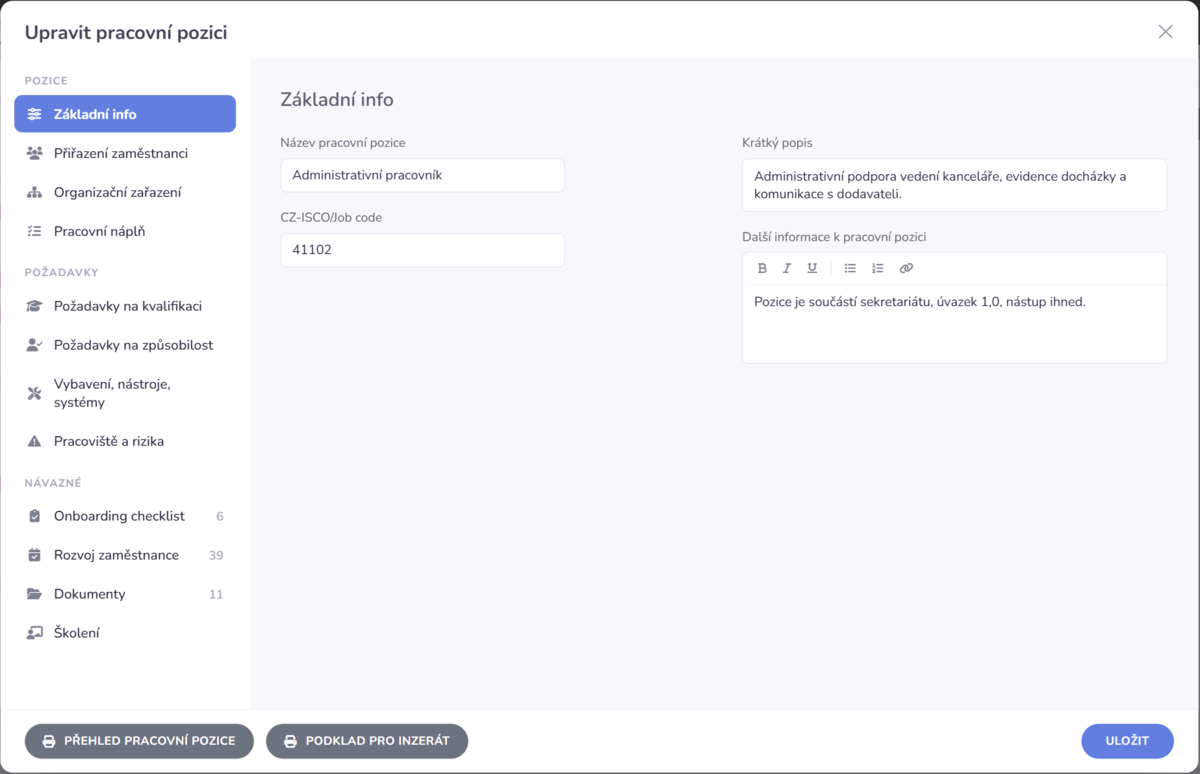
Task: Click Přehled pracovní pozice button
Action: coord(139,741)
